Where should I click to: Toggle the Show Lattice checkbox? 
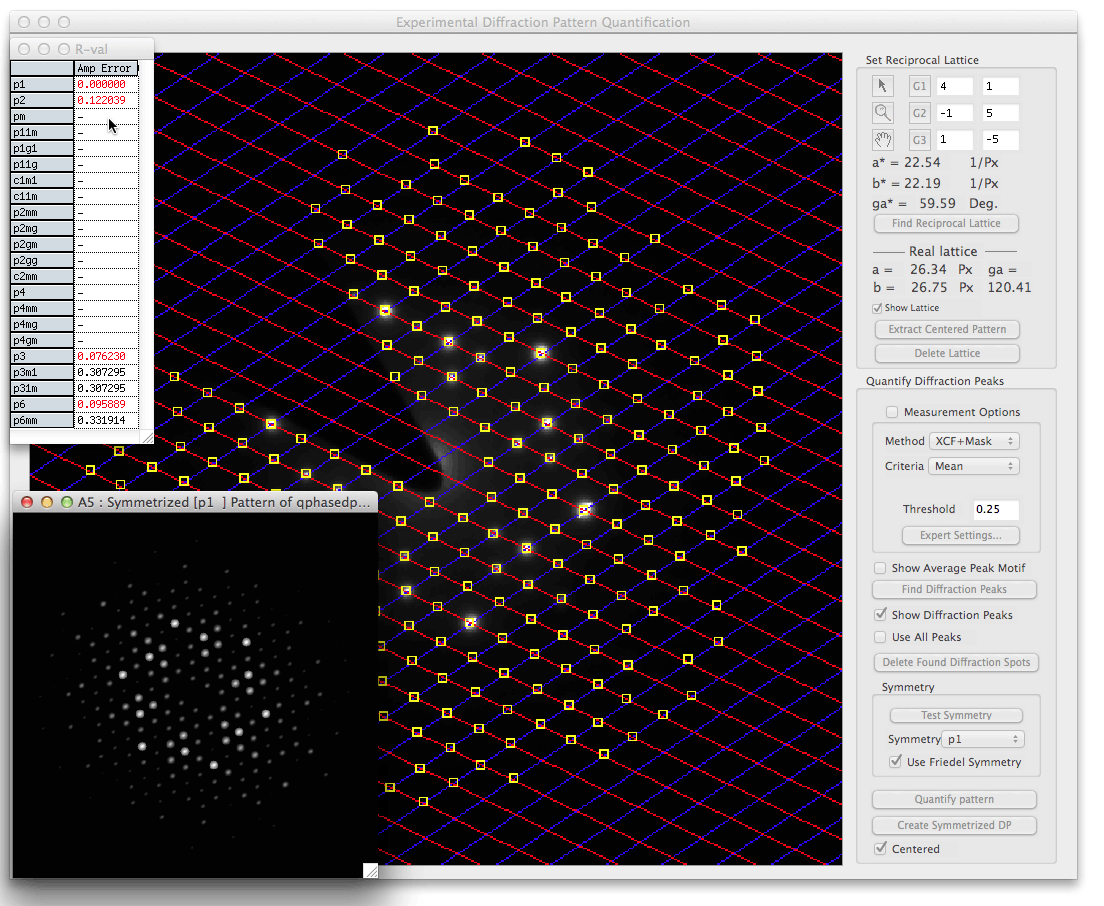pyautogui.click(x=877, y=308)
